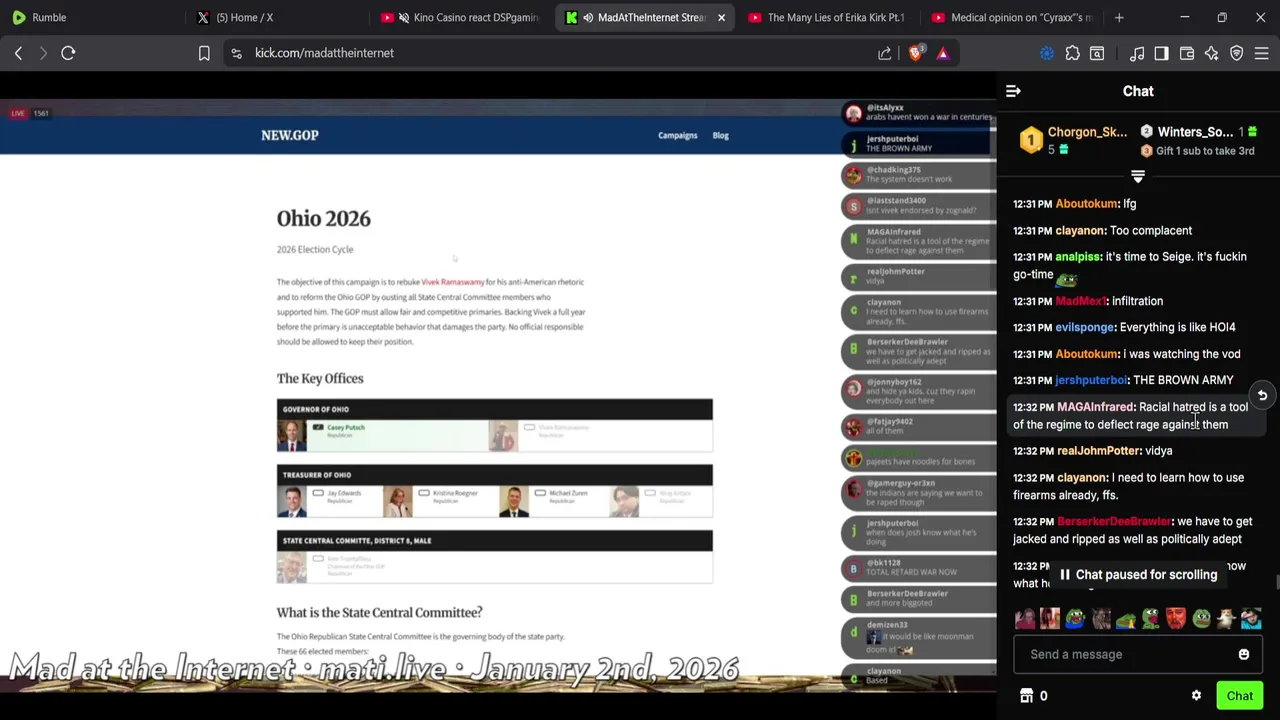1280x720 pixels.
Task: Expand the gift leaderboard down arrow
Action: pyautogui.click(x=1137, y=177)
